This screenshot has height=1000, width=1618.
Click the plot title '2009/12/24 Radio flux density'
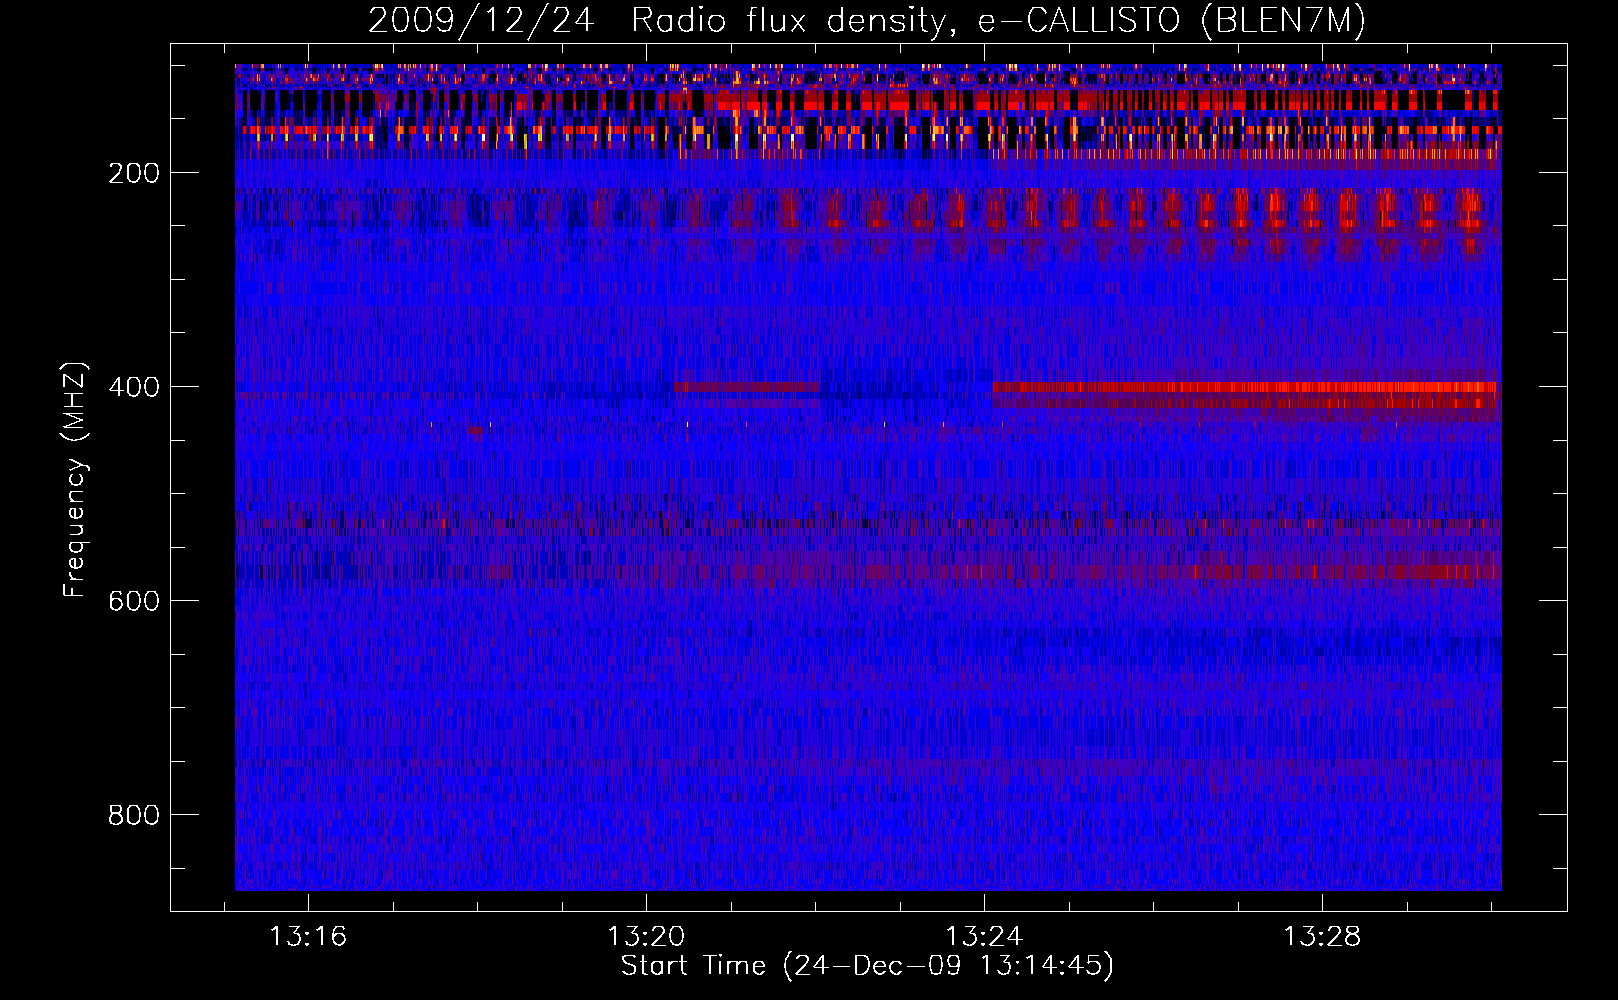click(x=655, y=21)
